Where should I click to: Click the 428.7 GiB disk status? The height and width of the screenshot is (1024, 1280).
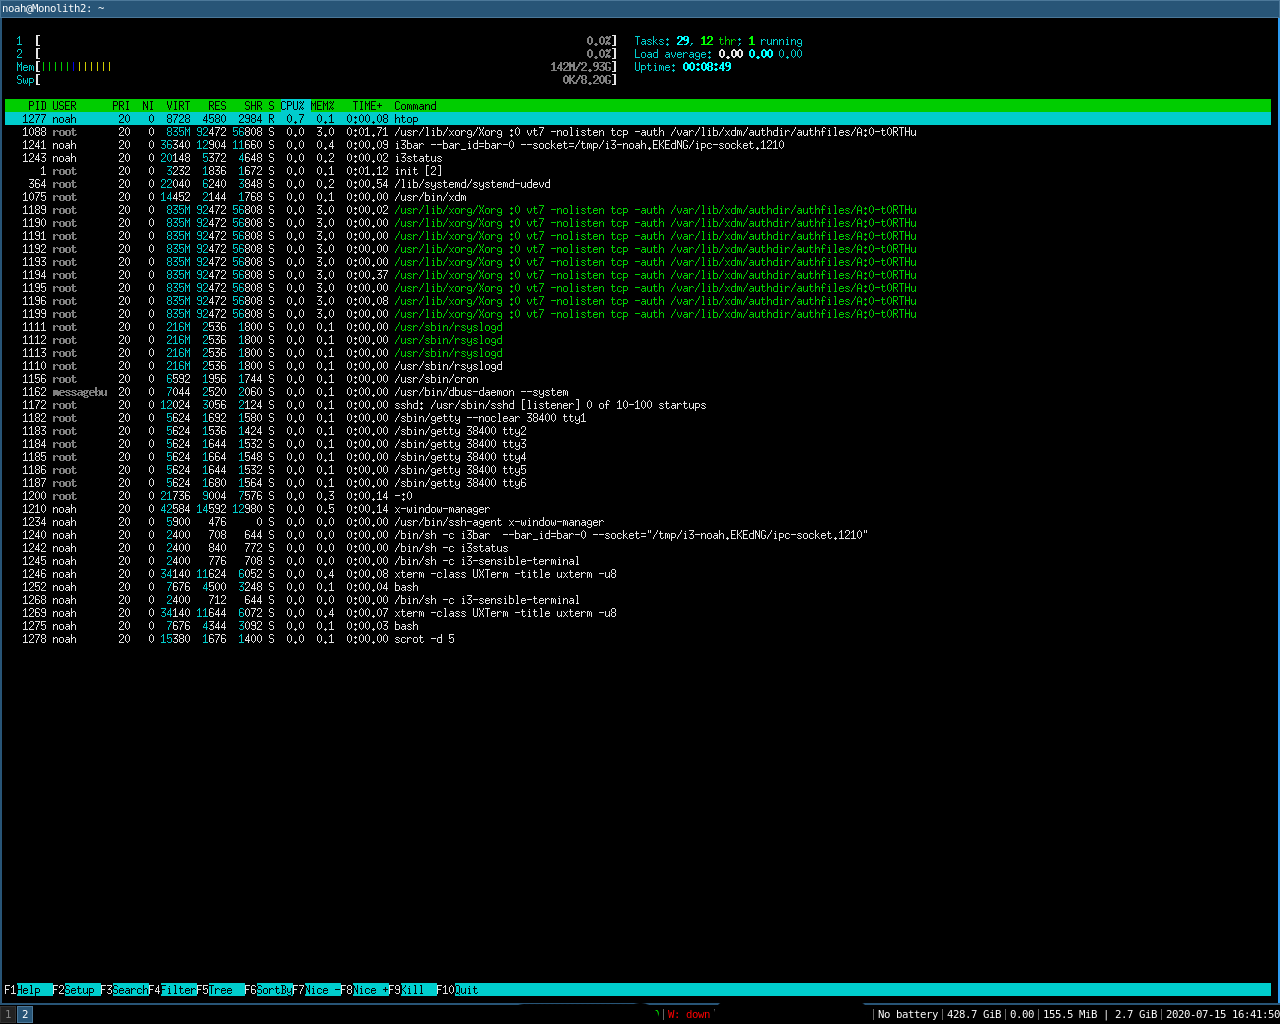coord(975,1014)
